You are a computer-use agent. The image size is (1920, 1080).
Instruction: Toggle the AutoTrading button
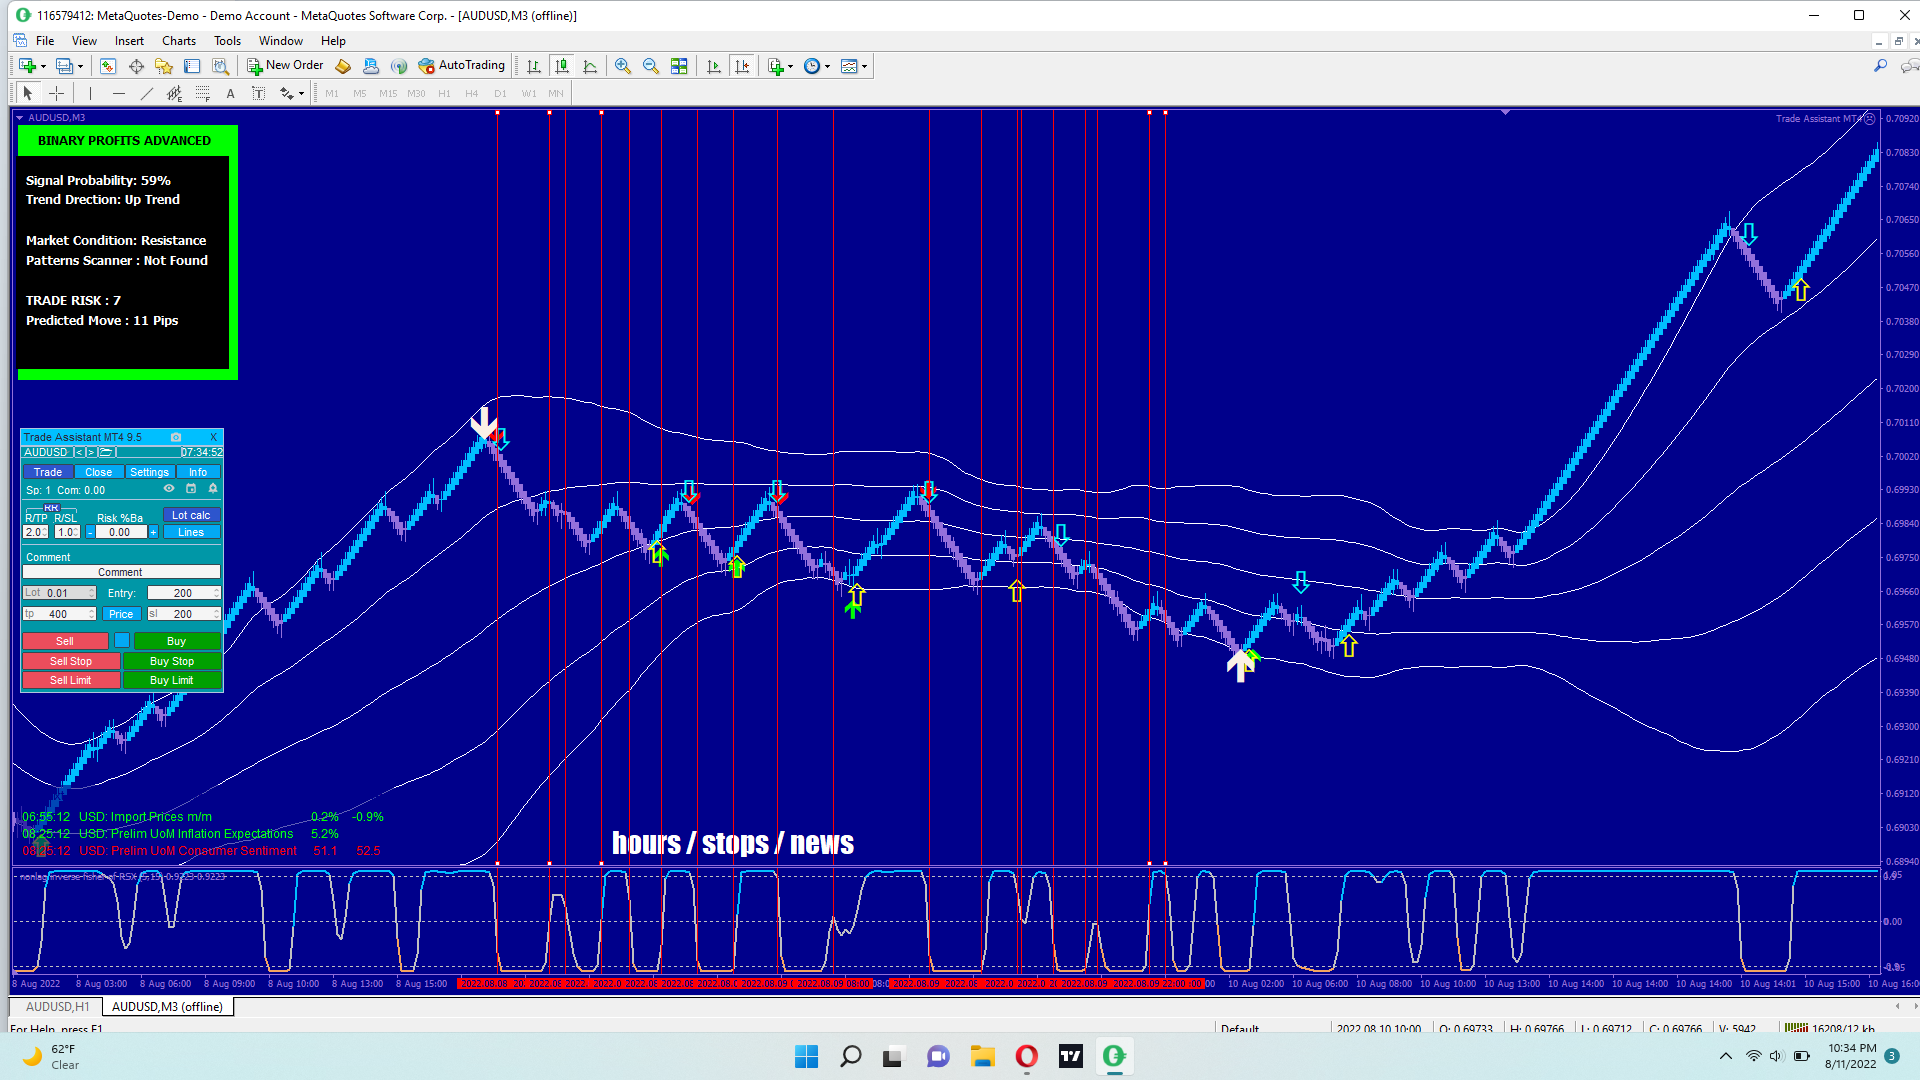pos(462,66)
